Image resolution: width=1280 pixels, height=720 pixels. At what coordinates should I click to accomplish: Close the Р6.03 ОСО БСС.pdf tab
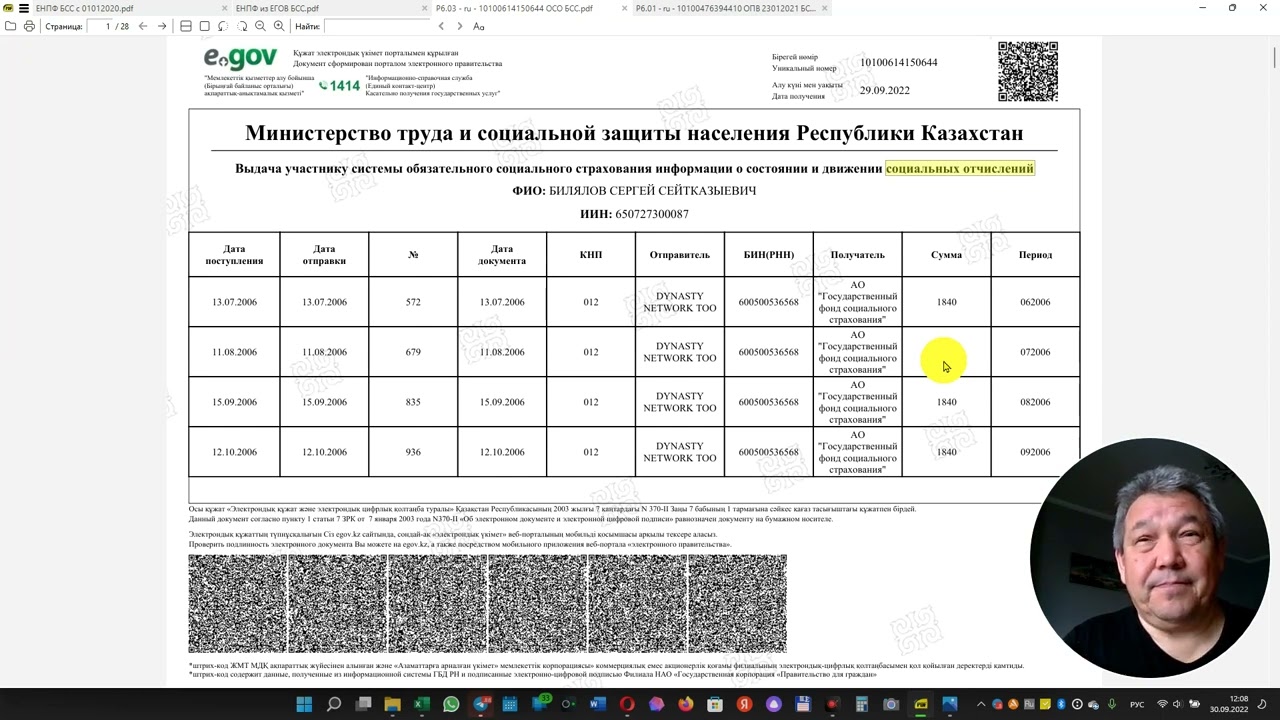click(624, 8)
